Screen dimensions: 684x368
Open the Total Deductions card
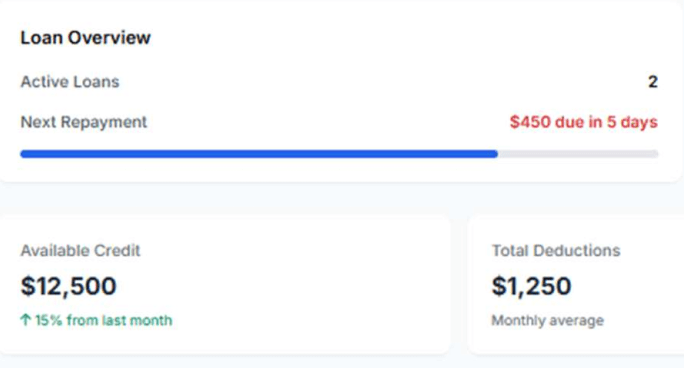[576, 284]
